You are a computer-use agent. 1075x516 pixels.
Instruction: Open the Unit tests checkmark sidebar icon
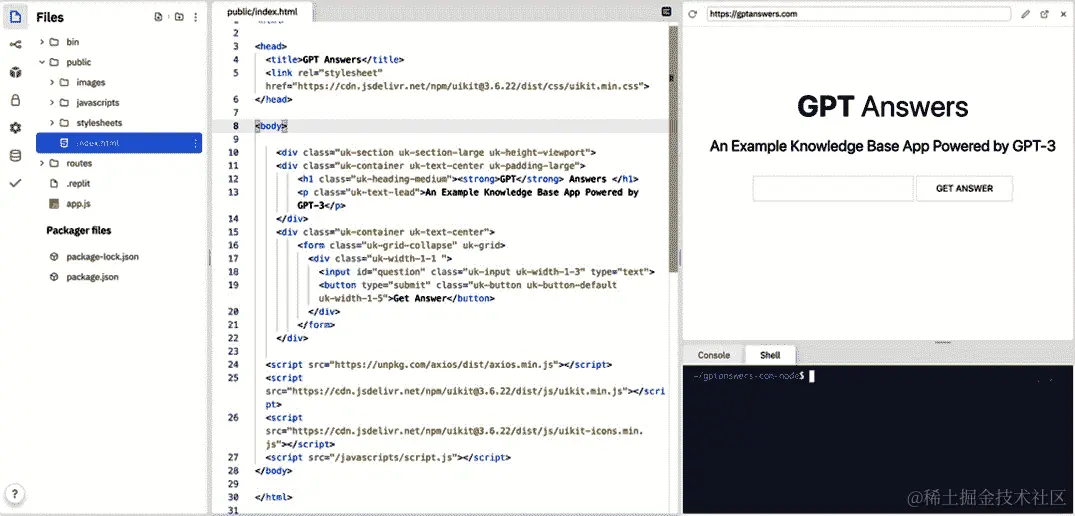[x=15, y=183]
